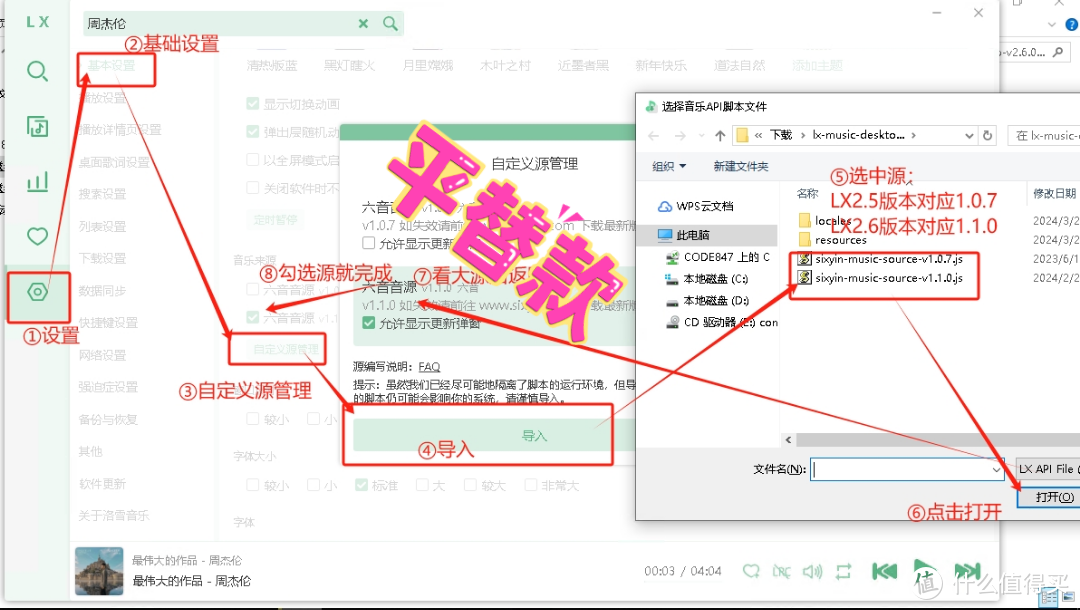The height and width of the screenshot is (610, 1080).
Task: Toggle 弹出层随机动画 checkbox
Action: 253,132
